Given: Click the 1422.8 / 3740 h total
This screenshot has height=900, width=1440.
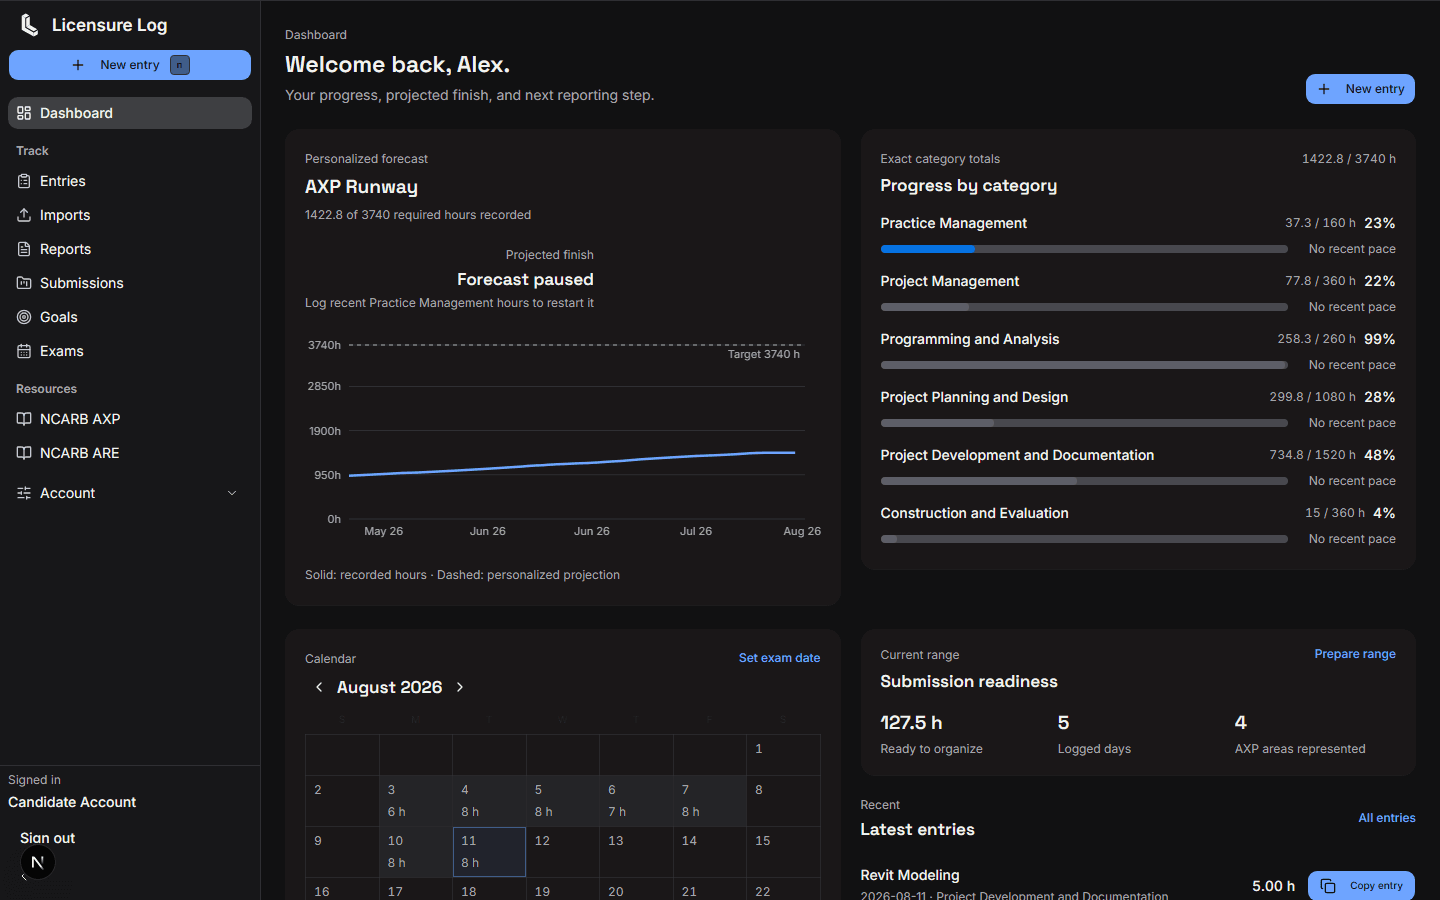Looking at the screenshot, I should click(x=1348, y=159).
